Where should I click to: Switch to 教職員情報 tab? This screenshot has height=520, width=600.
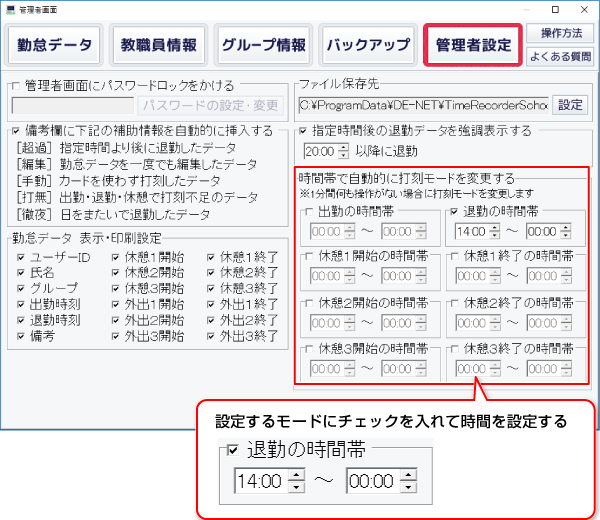(158, 45)
